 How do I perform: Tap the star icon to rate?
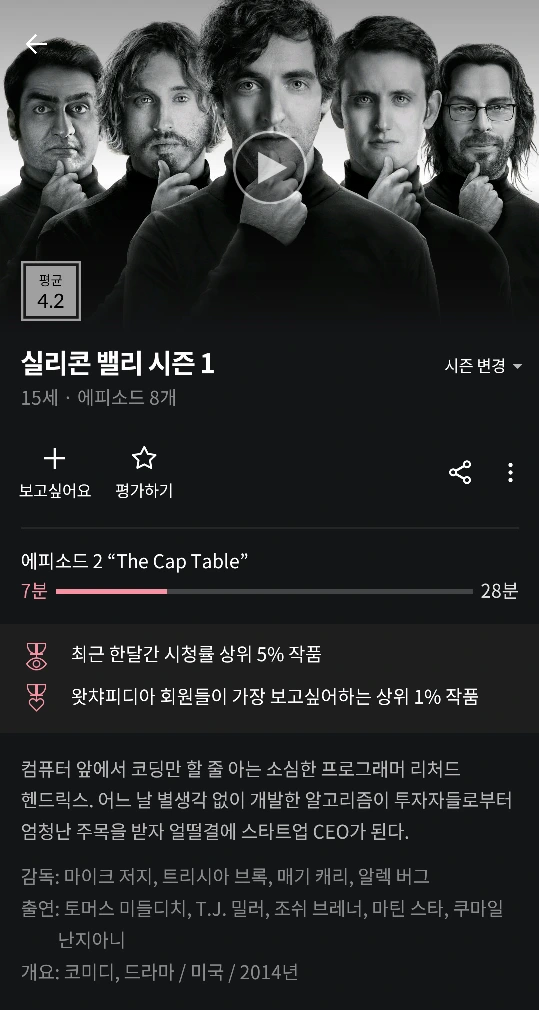point(144,458)
